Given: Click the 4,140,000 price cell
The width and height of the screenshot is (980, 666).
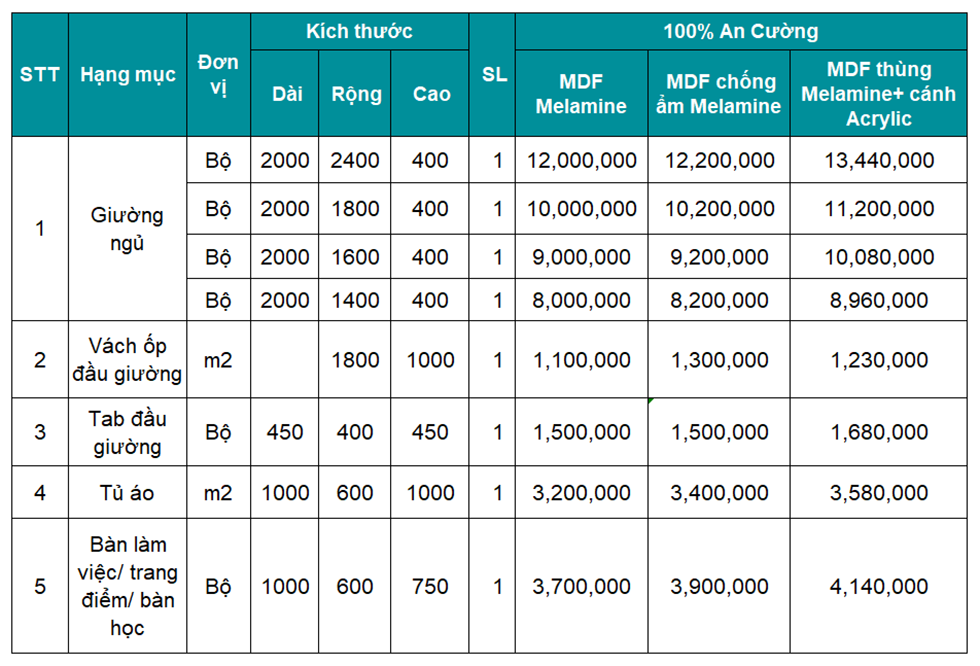Looking at the screenshot, I should tap(880, 586).
